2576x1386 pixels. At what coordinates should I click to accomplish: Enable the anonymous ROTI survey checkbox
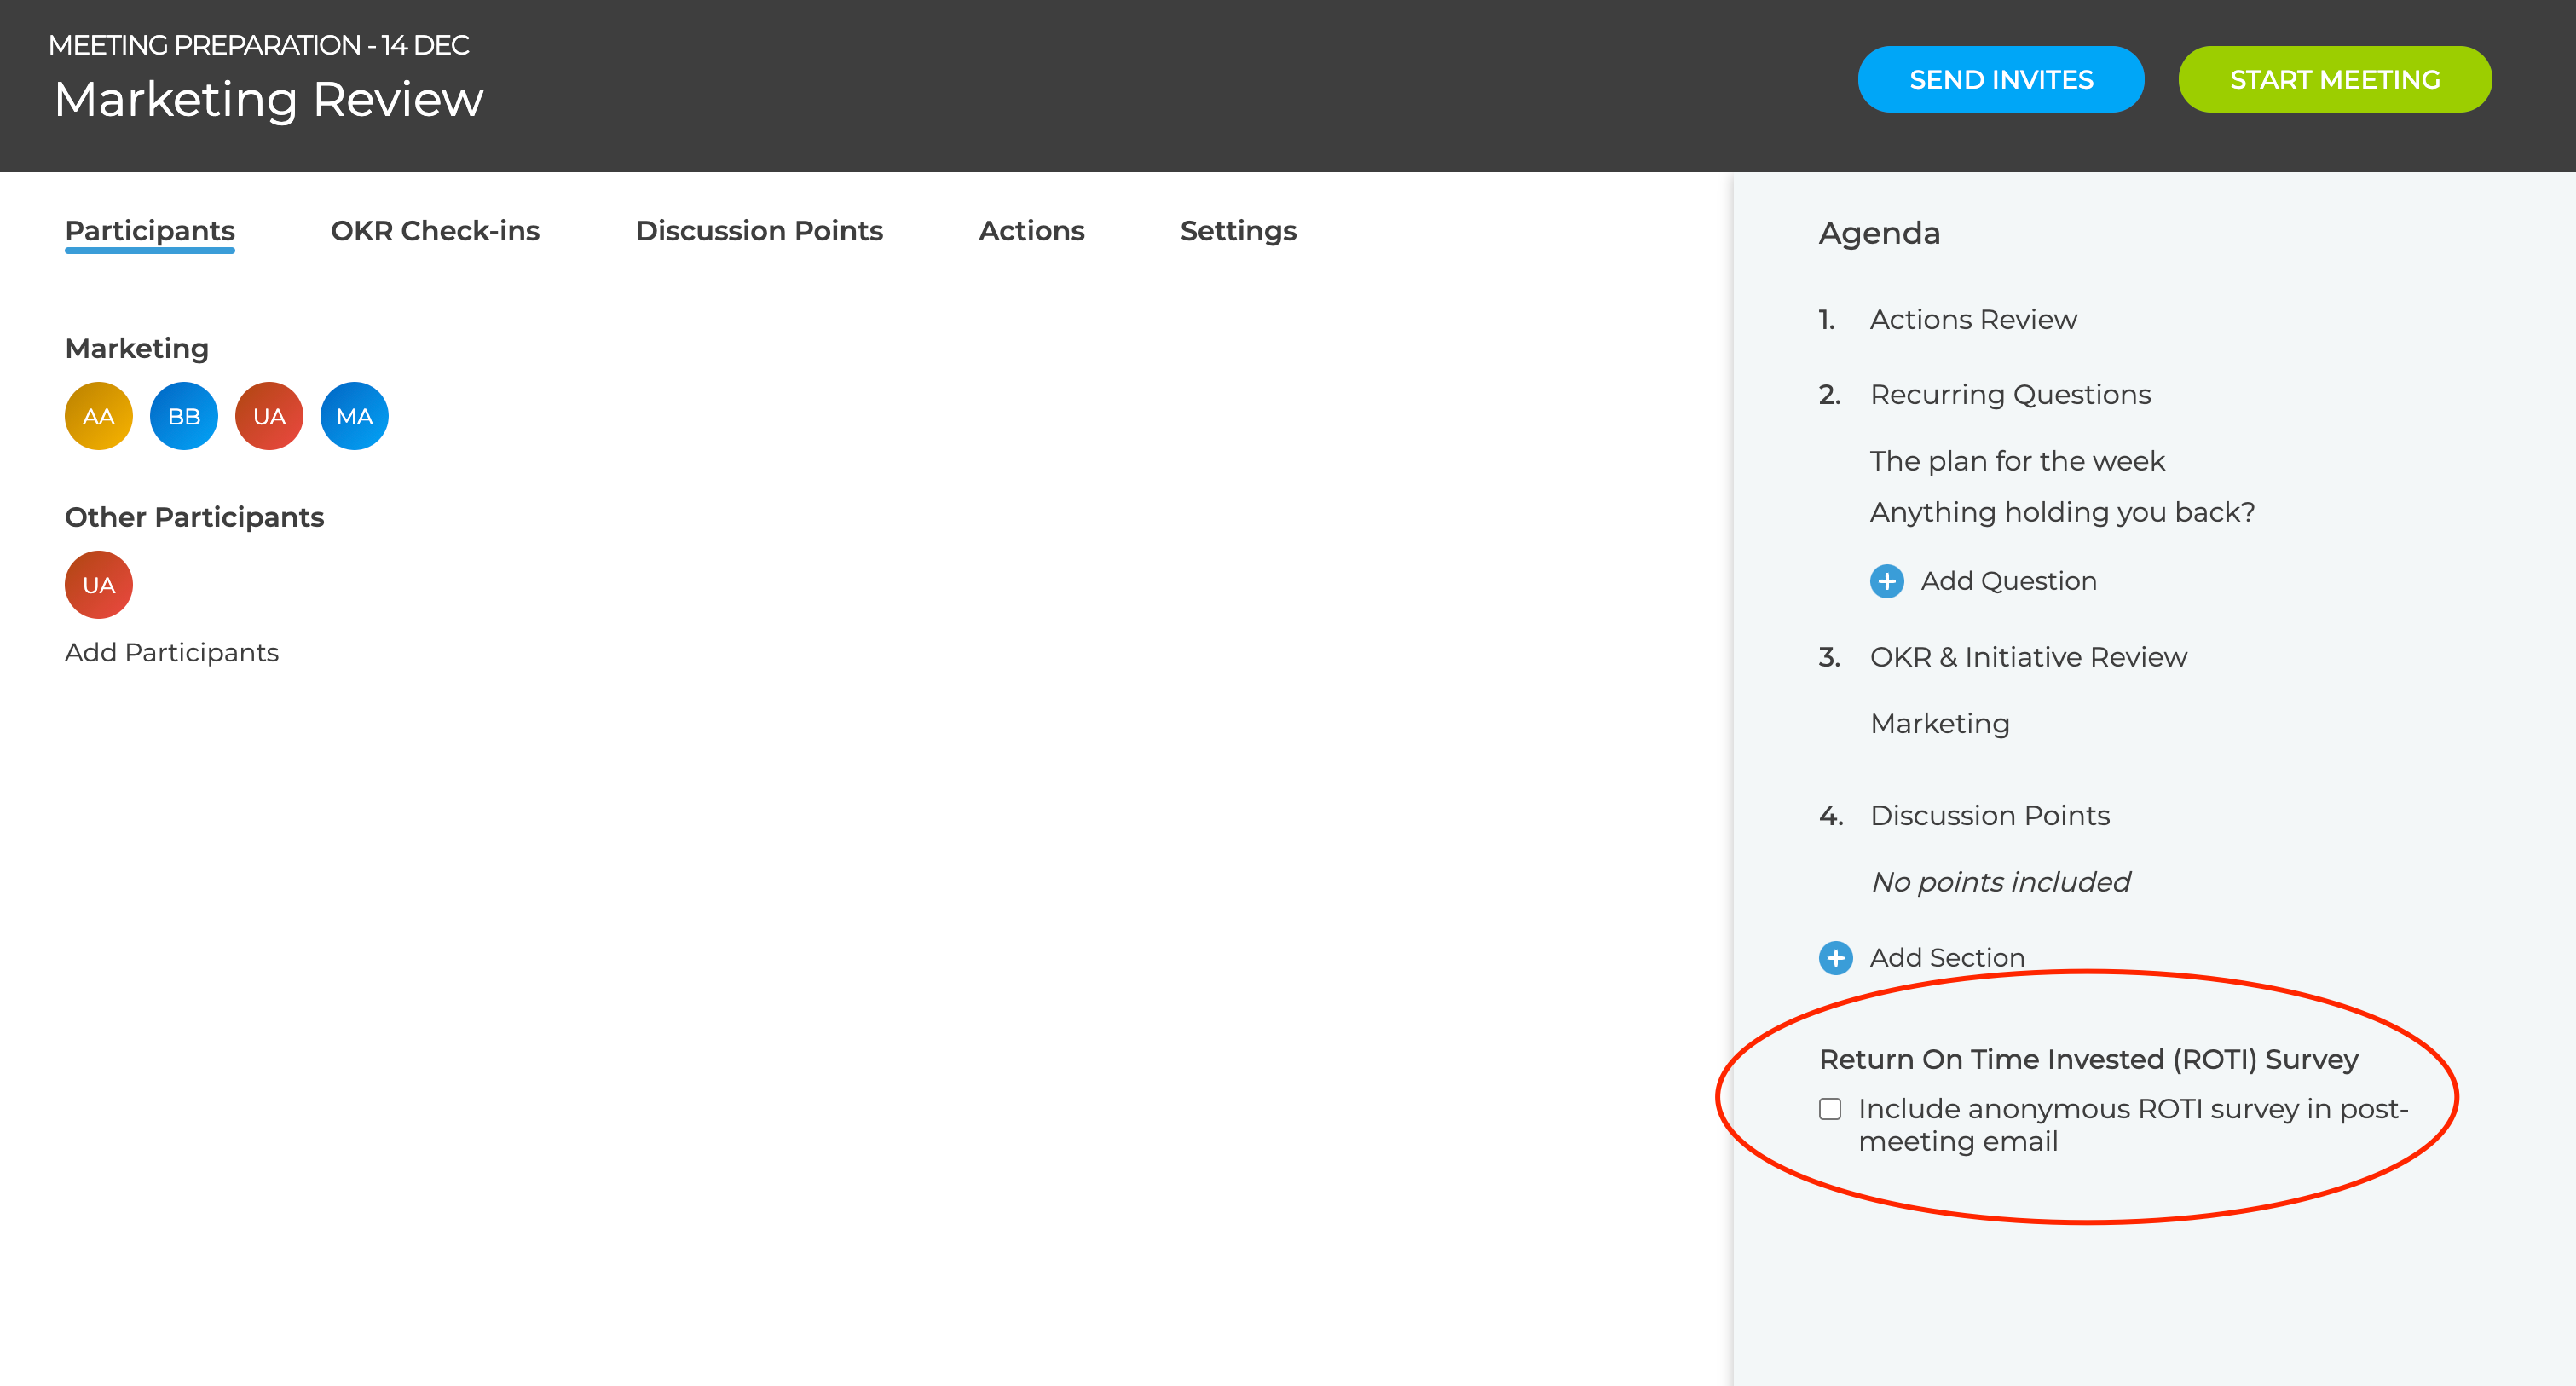(x=1830, y=1109)
